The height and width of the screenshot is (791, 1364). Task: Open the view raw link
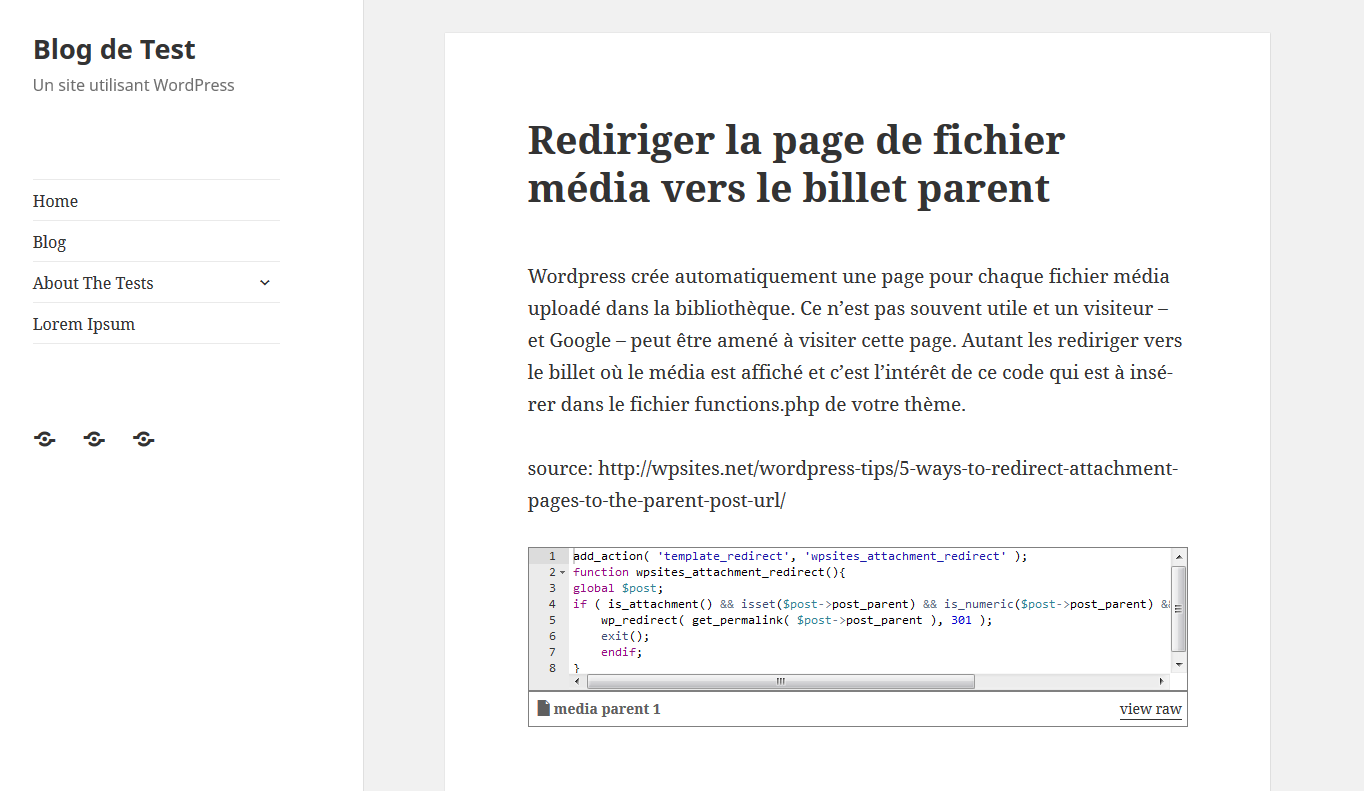click(1151, 709)
